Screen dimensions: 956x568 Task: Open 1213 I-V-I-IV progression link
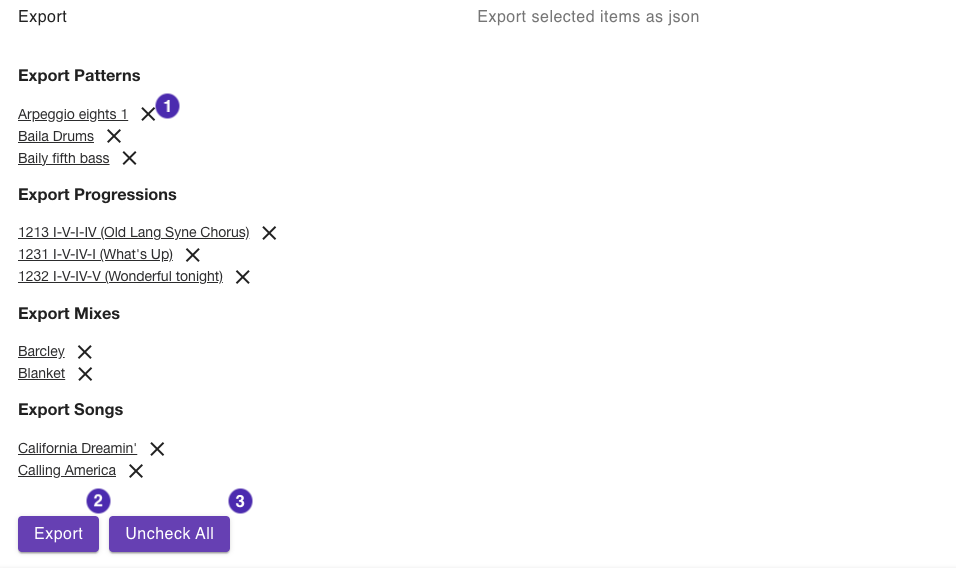tap(133, 233)
